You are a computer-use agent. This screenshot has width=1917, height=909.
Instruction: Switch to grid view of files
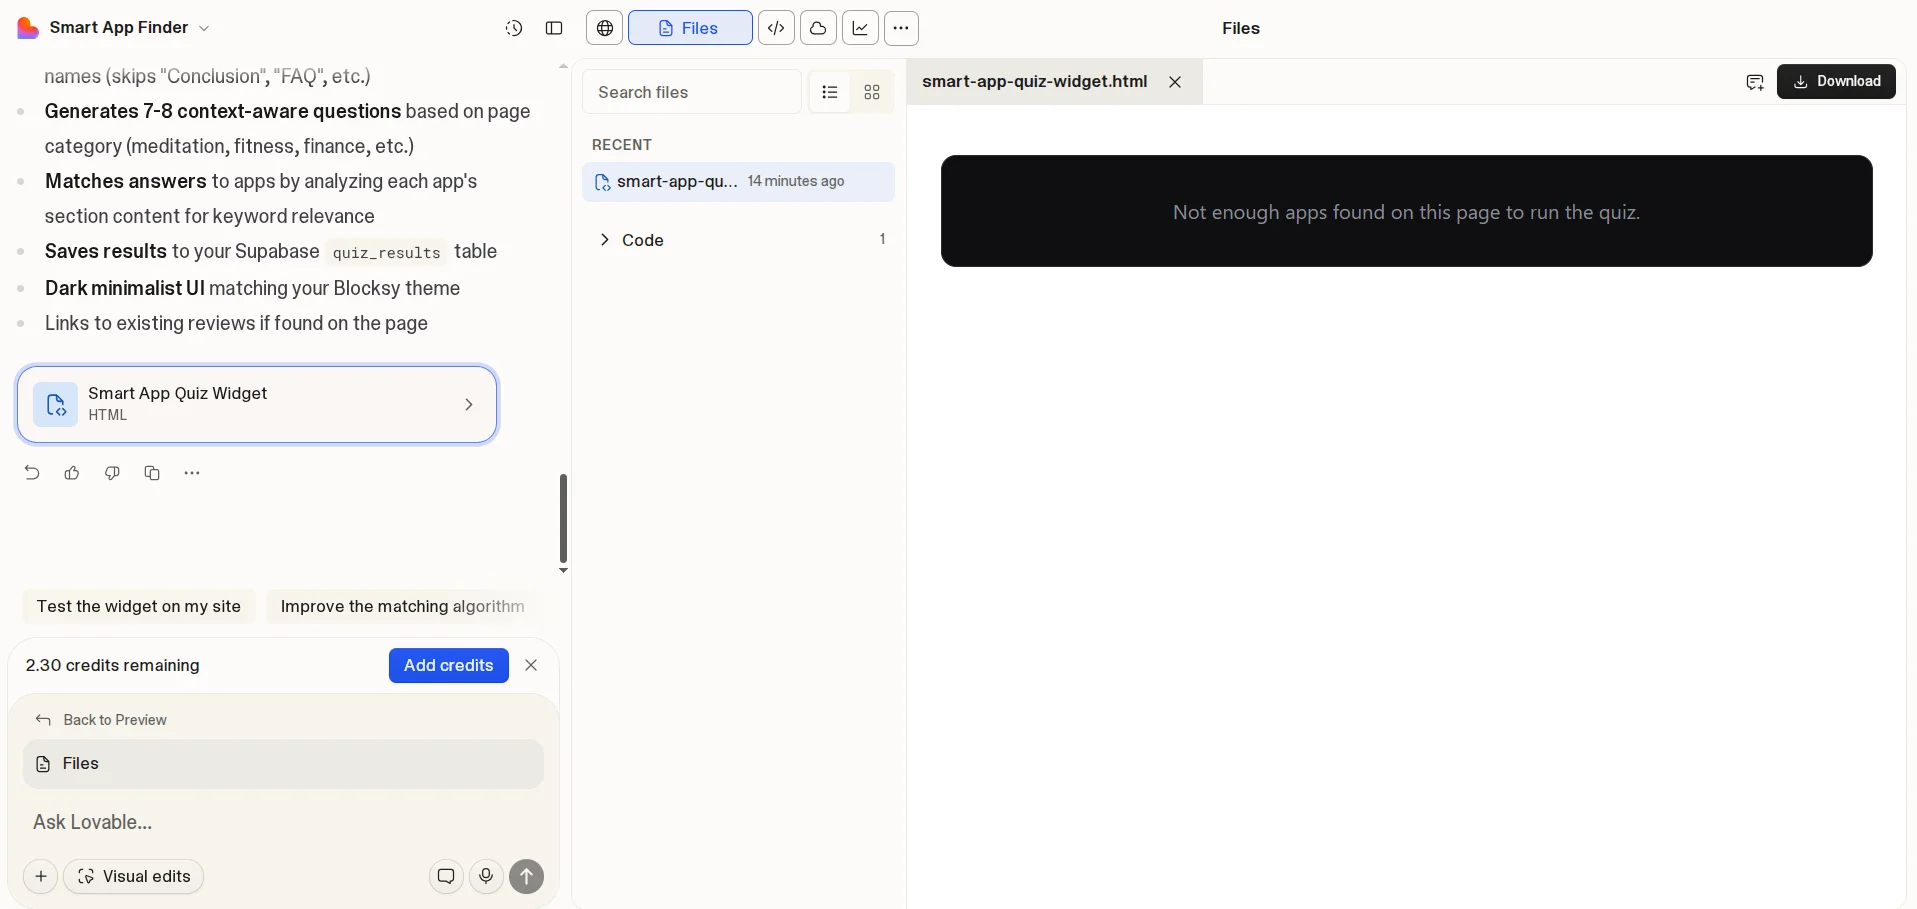[x=872, y=92]
